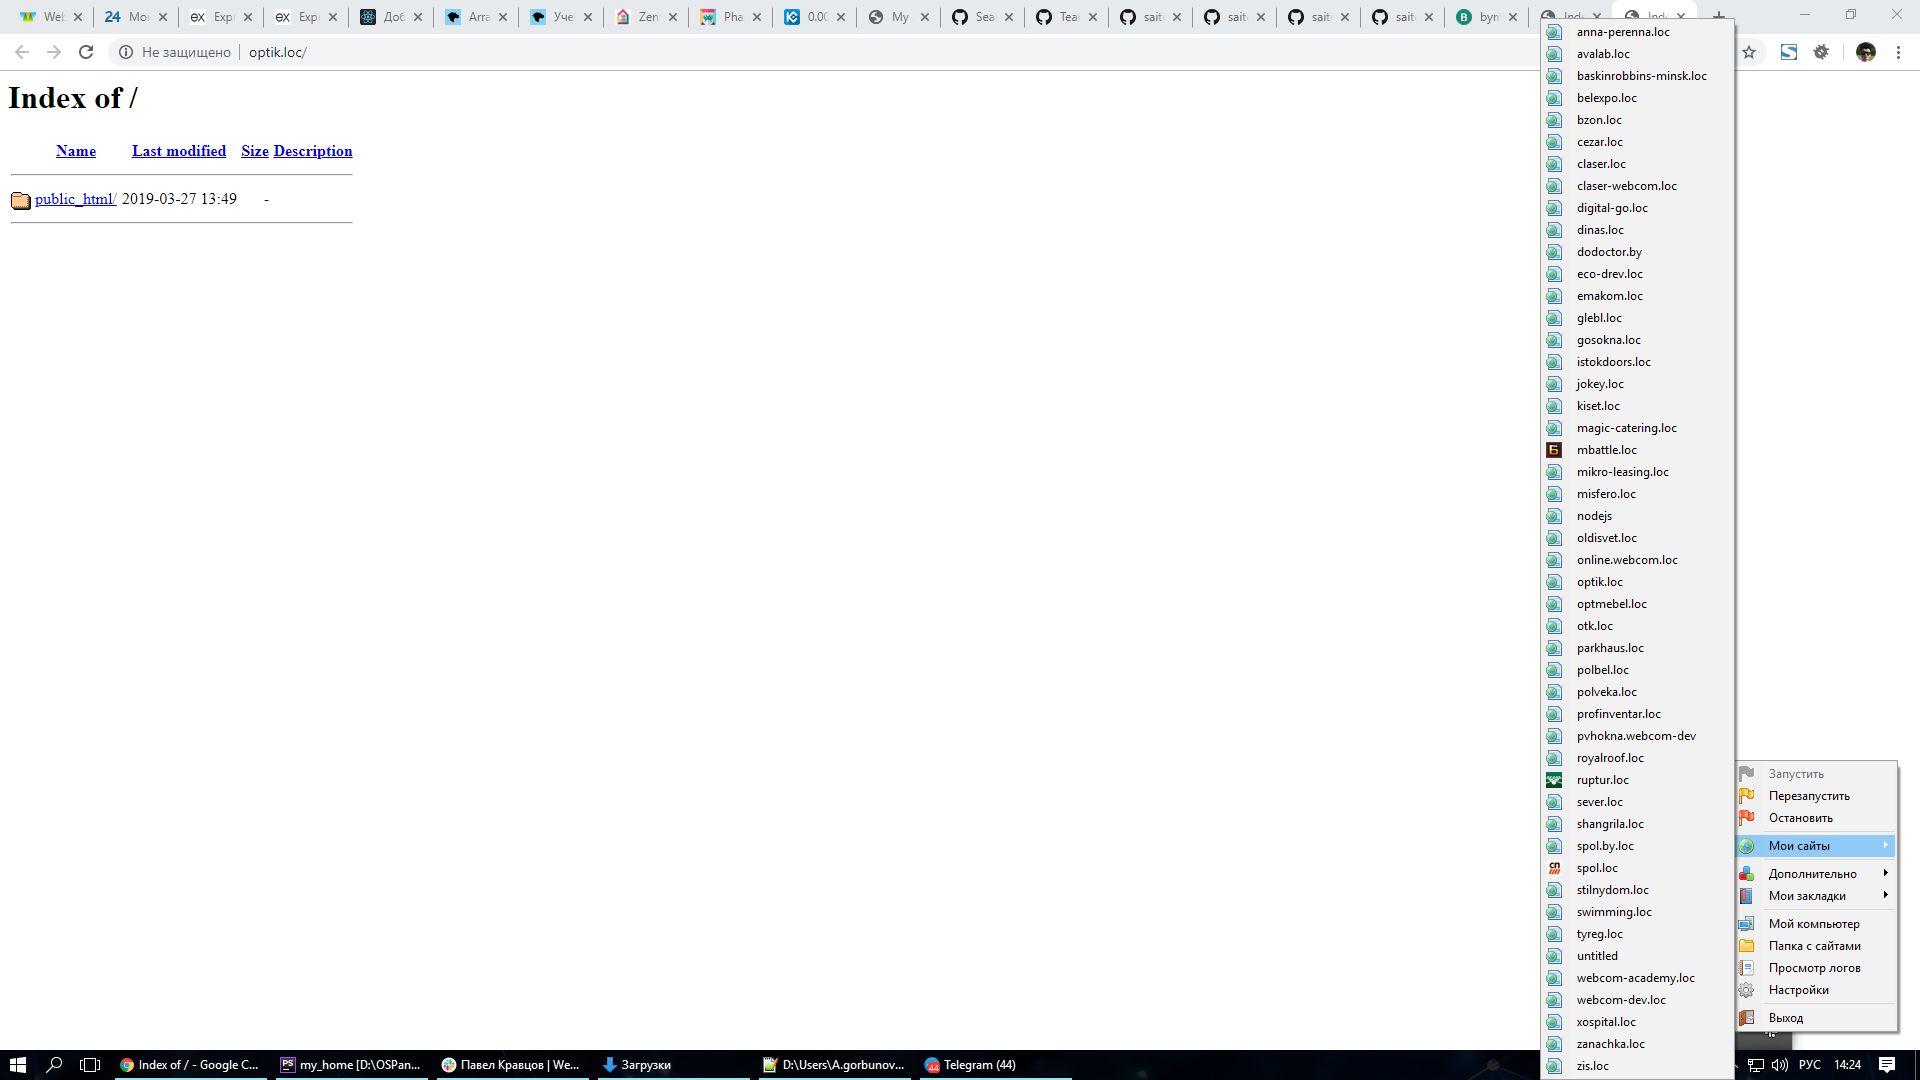Choose Папка с сайтами menu entry
Screen dimensions: 1920x1080
tap(1814, 946)
